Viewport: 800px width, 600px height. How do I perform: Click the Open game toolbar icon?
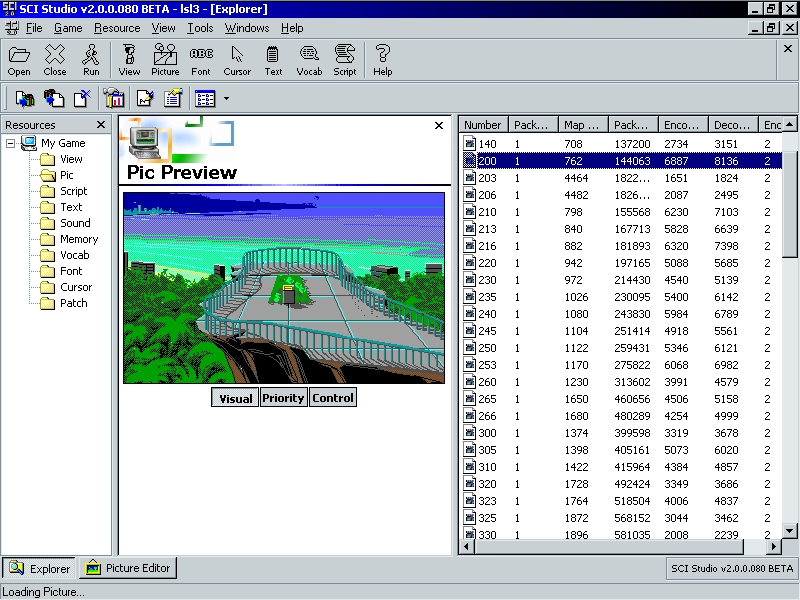(x=19, y=60)
